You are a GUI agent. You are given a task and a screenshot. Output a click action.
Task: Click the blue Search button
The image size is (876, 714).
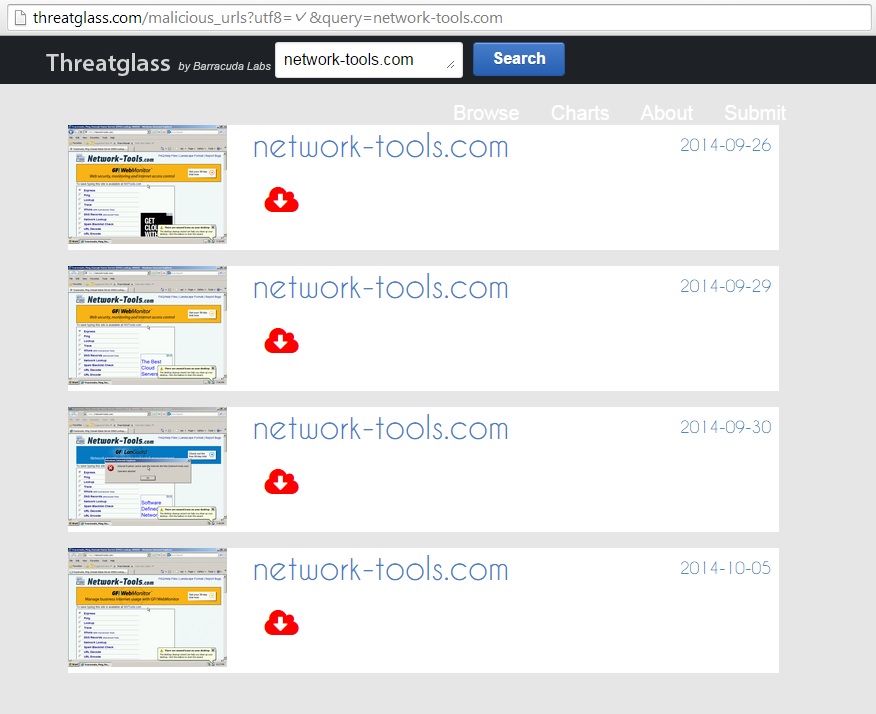(519, 59)
